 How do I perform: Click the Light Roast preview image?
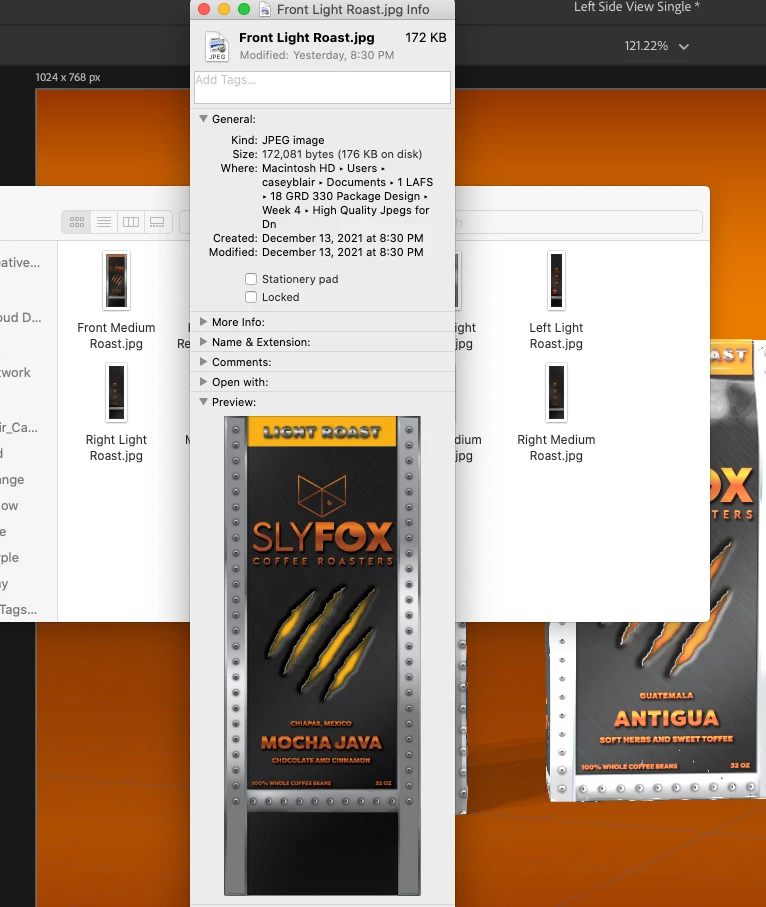click(x=322, y=655)
